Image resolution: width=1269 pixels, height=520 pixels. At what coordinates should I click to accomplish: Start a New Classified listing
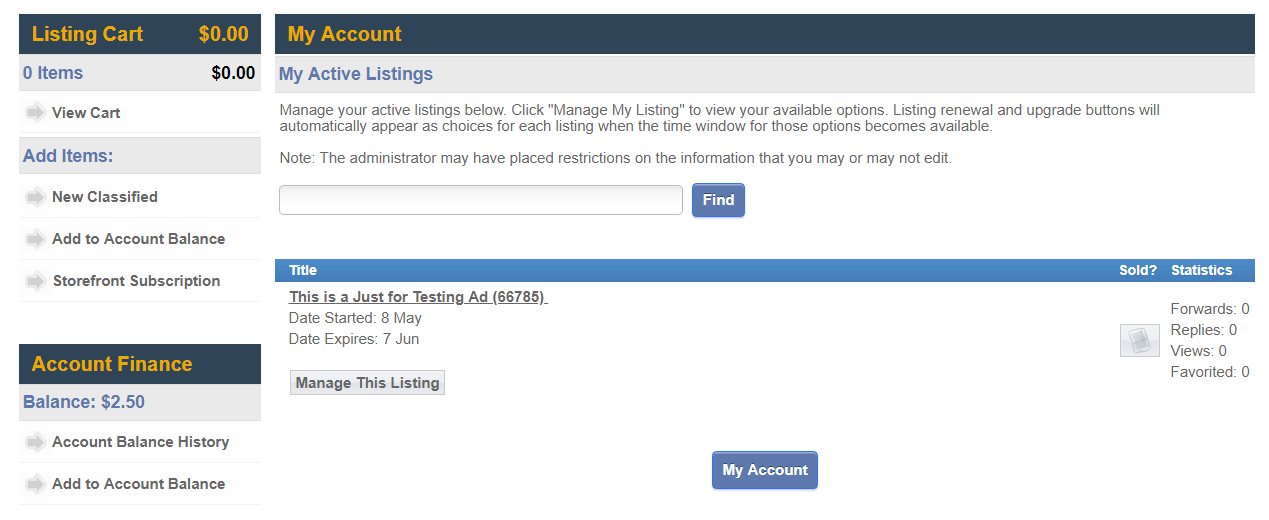coord(105,197)
